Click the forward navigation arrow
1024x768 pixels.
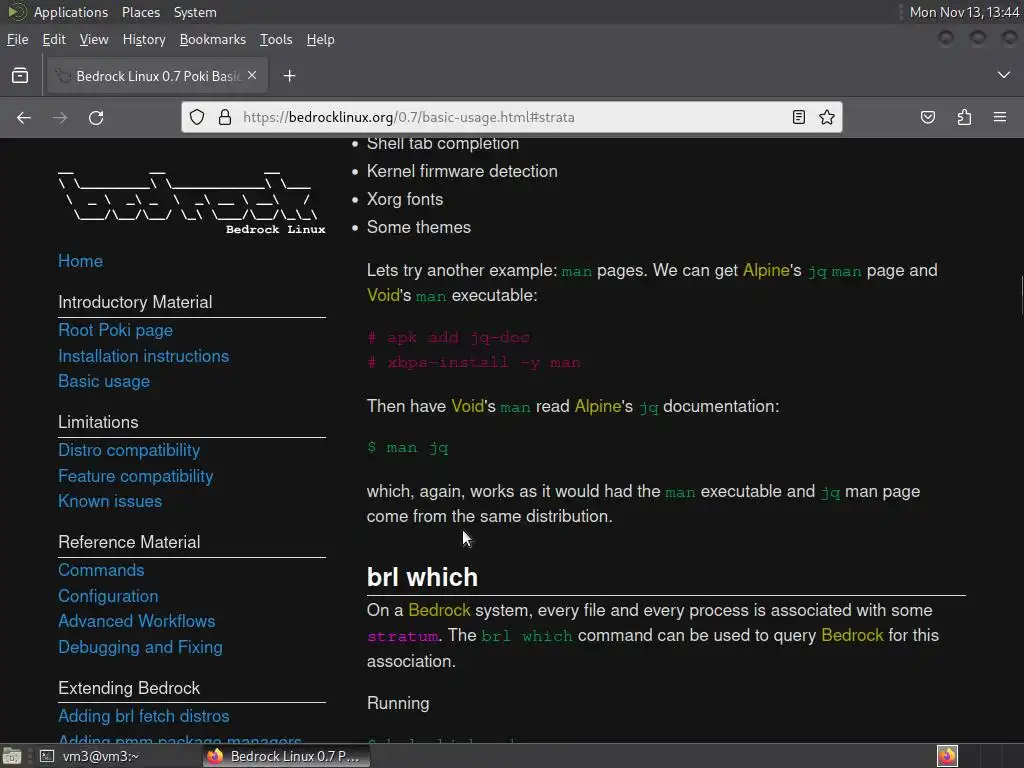pos(60,118)
